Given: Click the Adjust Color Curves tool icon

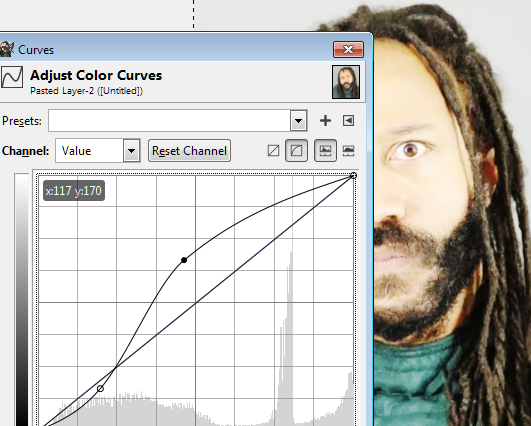Looking at the screenshot, I should tap(12, 77).
